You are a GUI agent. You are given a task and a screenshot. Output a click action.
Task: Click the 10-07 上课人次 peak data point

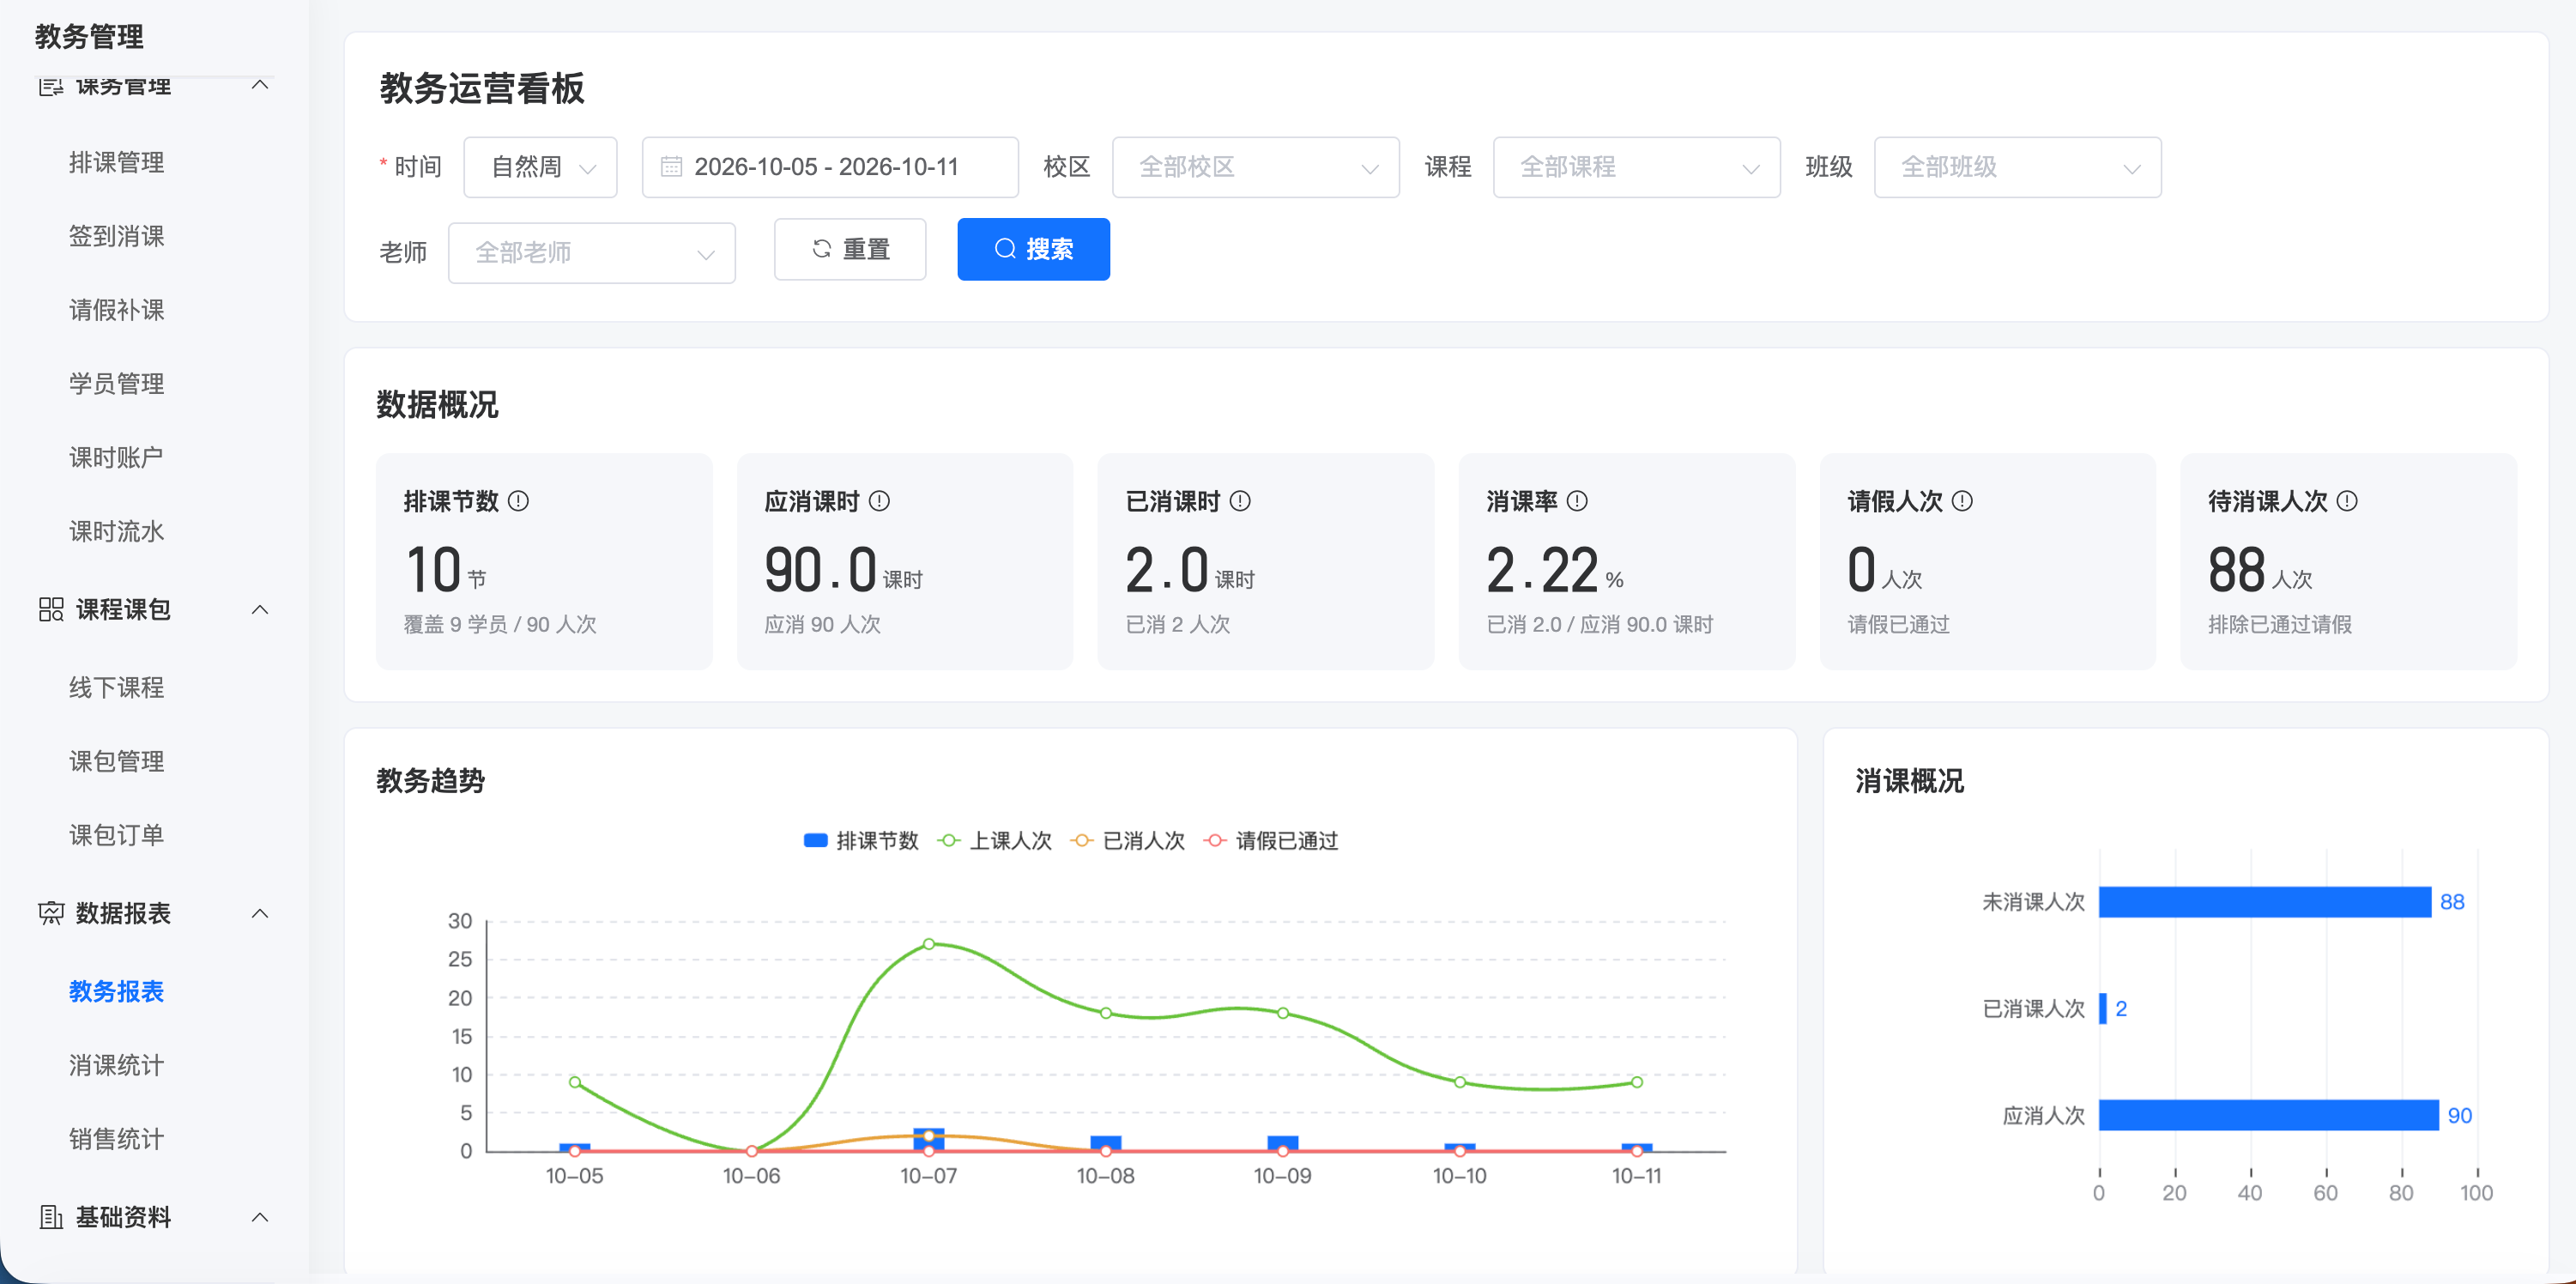pyautogui.click(x=929, y=944)
